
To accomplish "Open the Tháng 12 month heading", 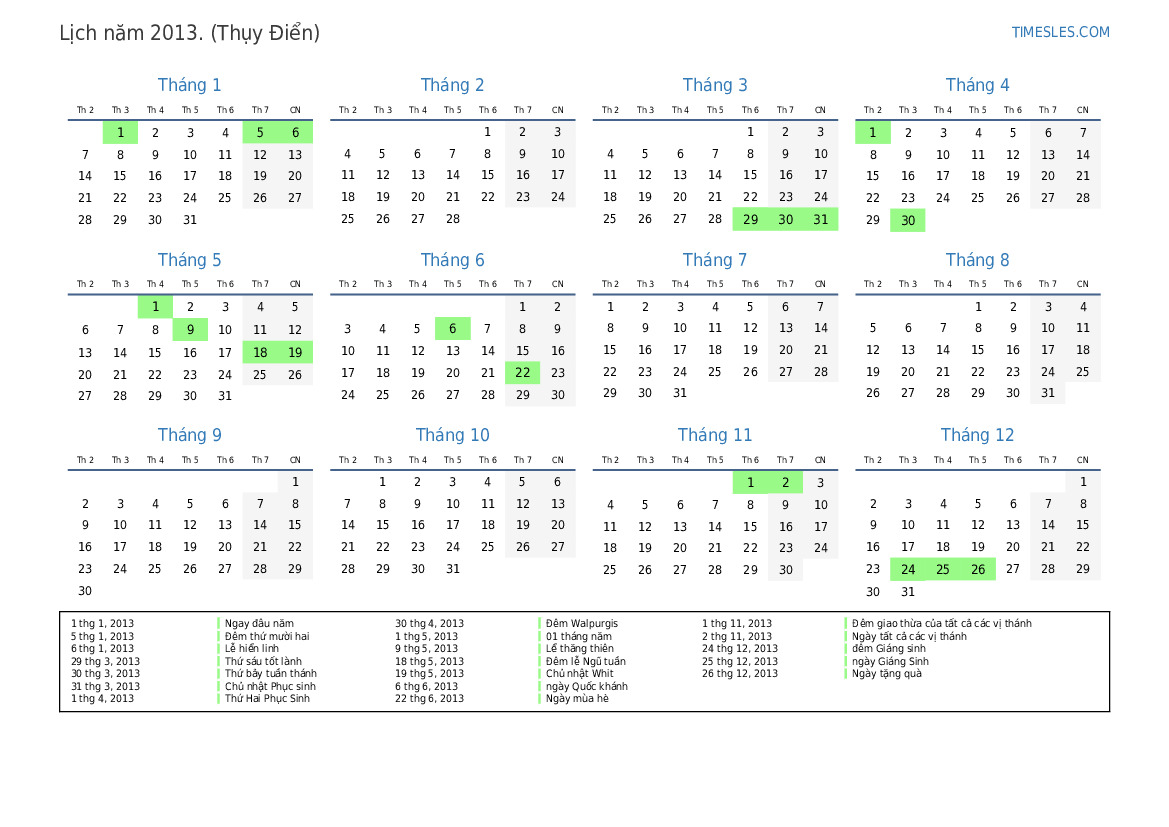I will click(977, 435).
